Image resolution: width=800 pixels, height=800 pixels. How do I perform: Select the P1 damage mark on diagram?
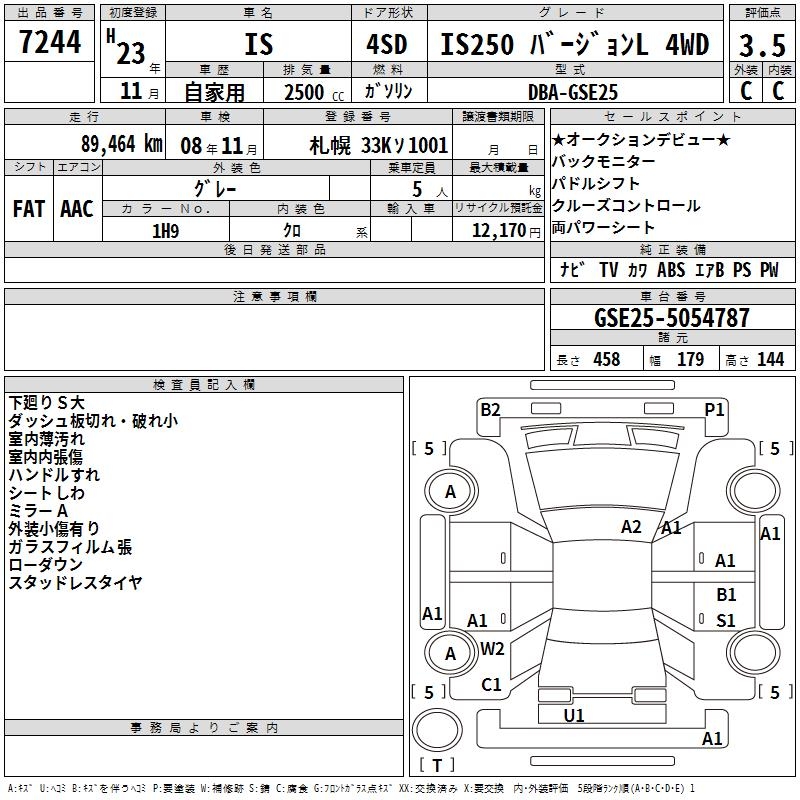tap(714, 410)
